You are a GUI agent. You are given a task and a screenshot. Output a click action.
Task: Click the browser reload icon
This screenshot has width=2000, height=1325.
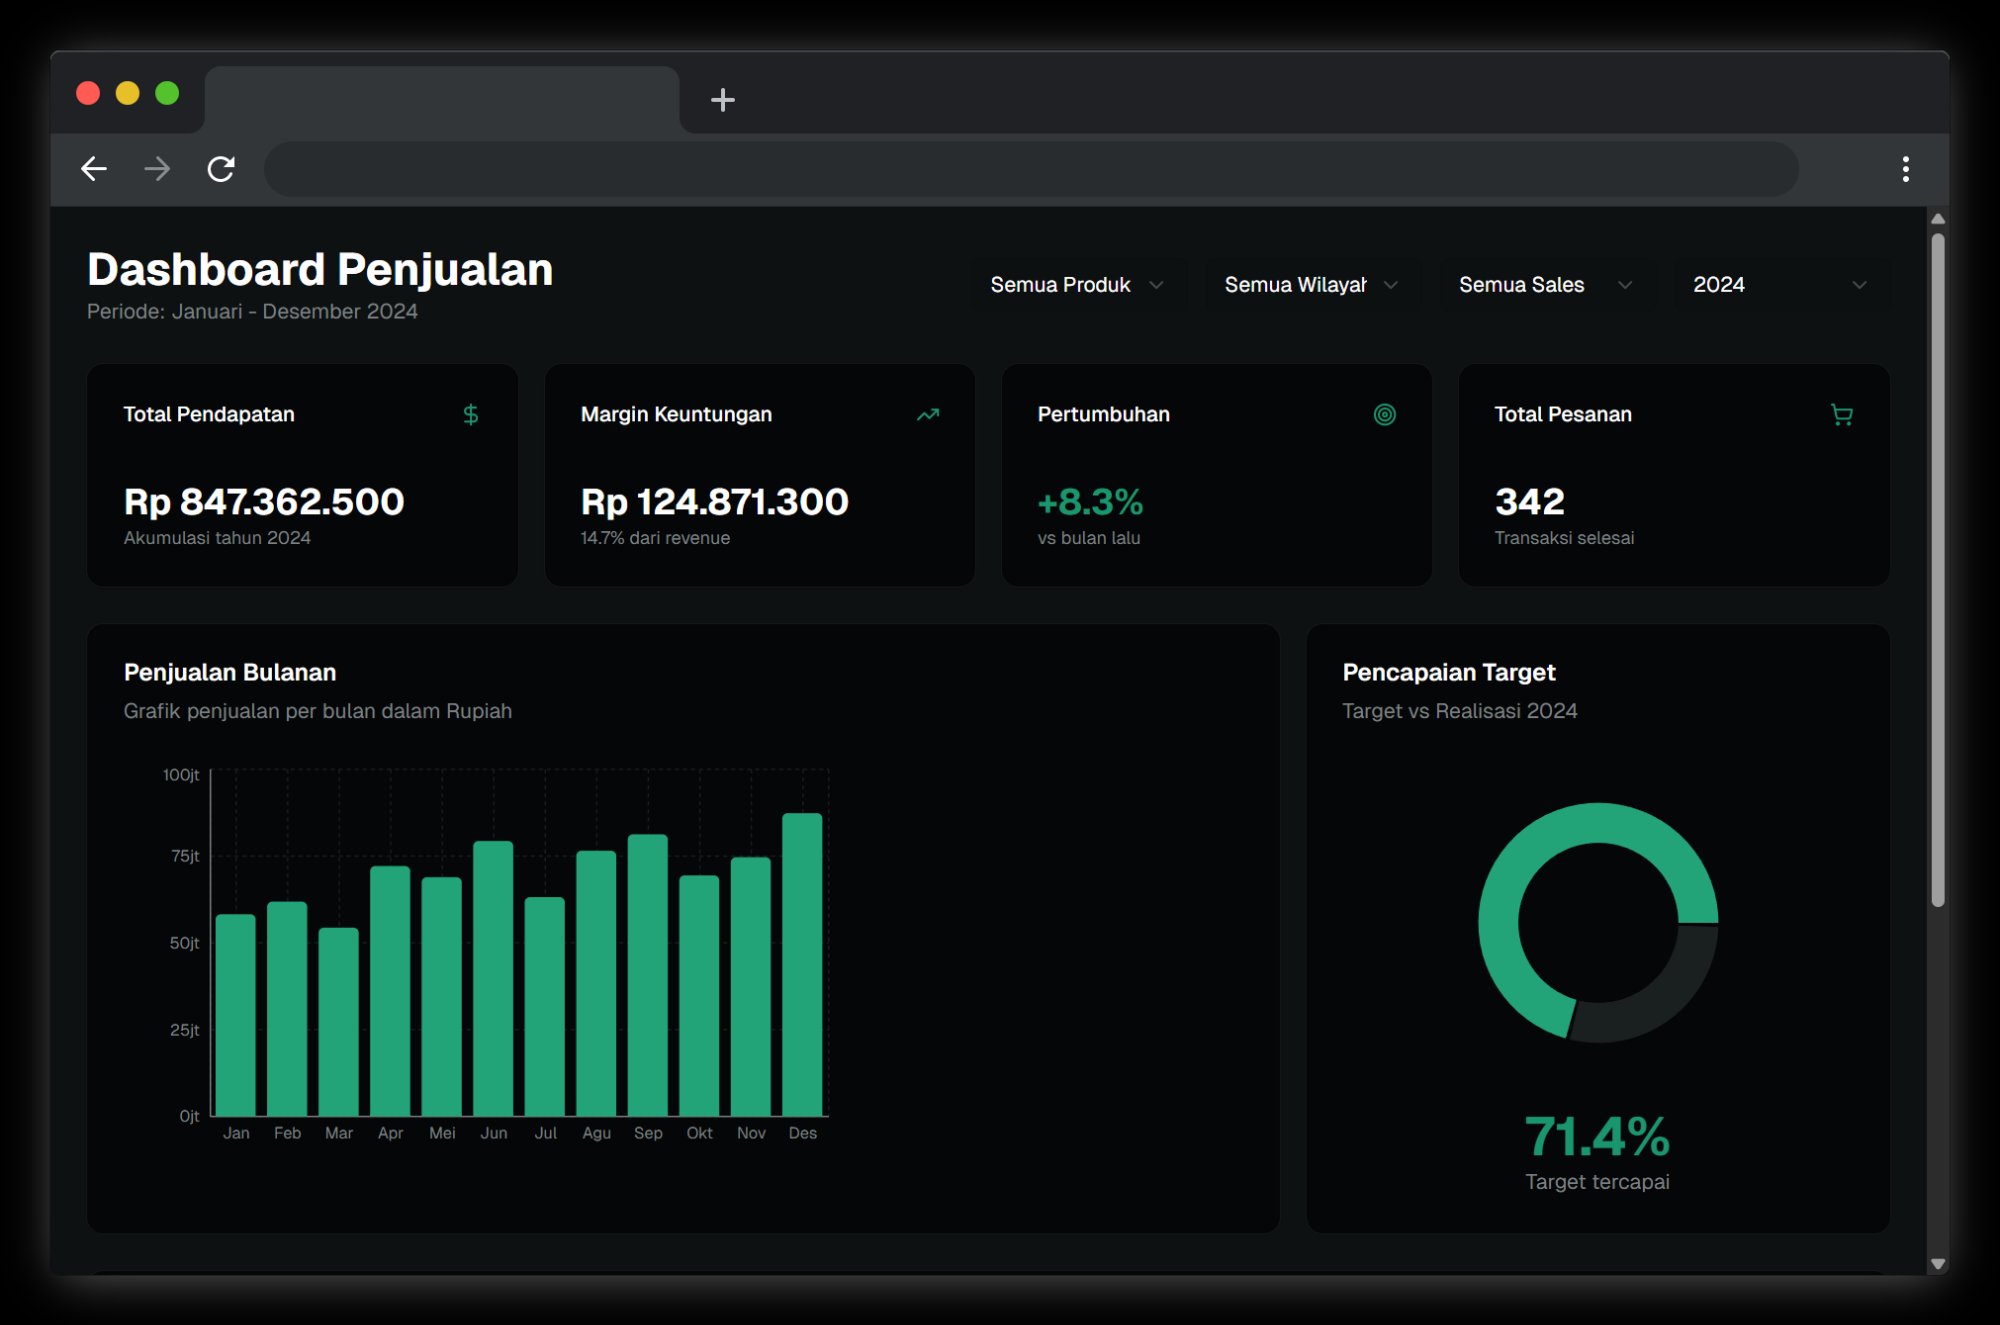(x=221, y=169)
